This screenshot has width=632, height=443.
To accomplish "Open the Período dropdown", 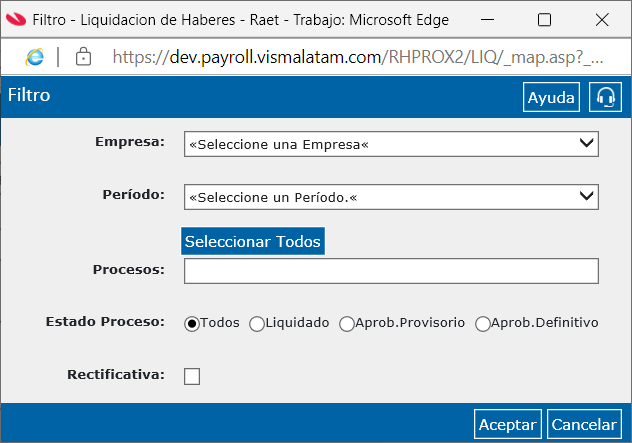I will [x=391, y=197].
